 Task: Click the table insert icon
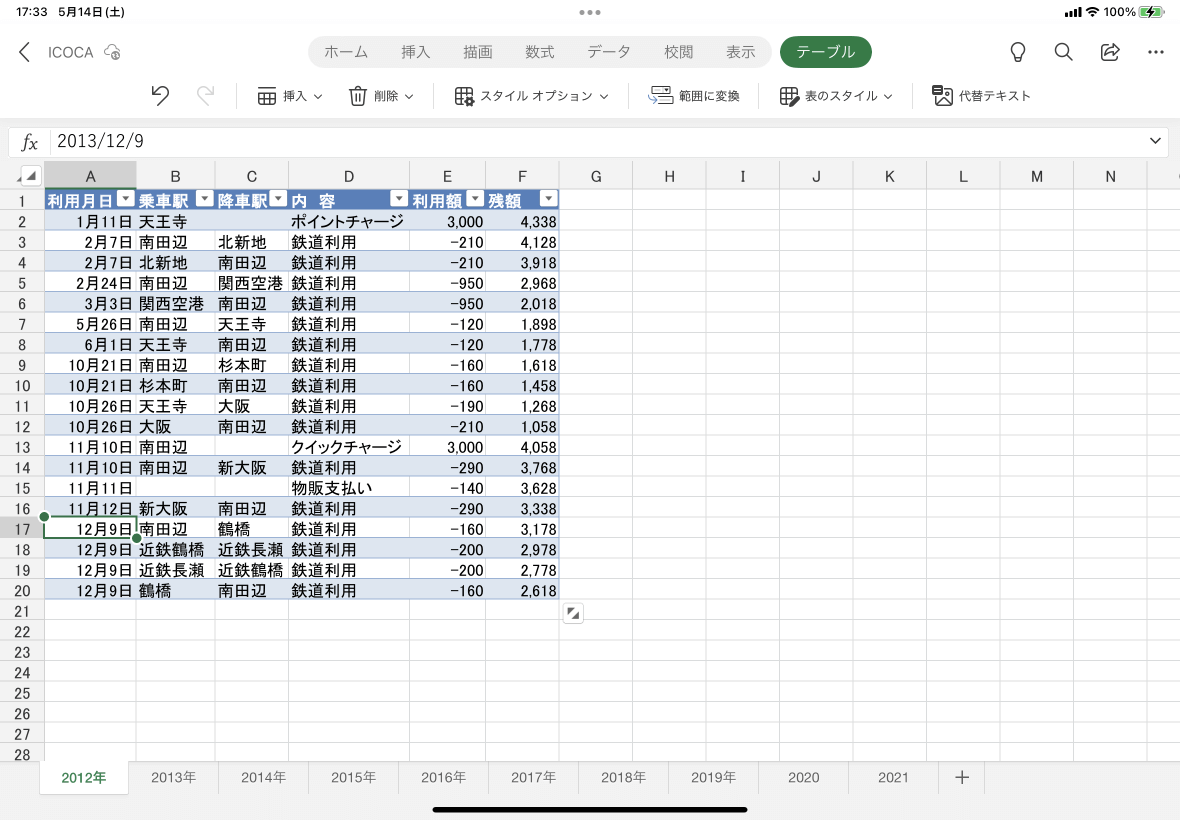[x=266, y=96]
